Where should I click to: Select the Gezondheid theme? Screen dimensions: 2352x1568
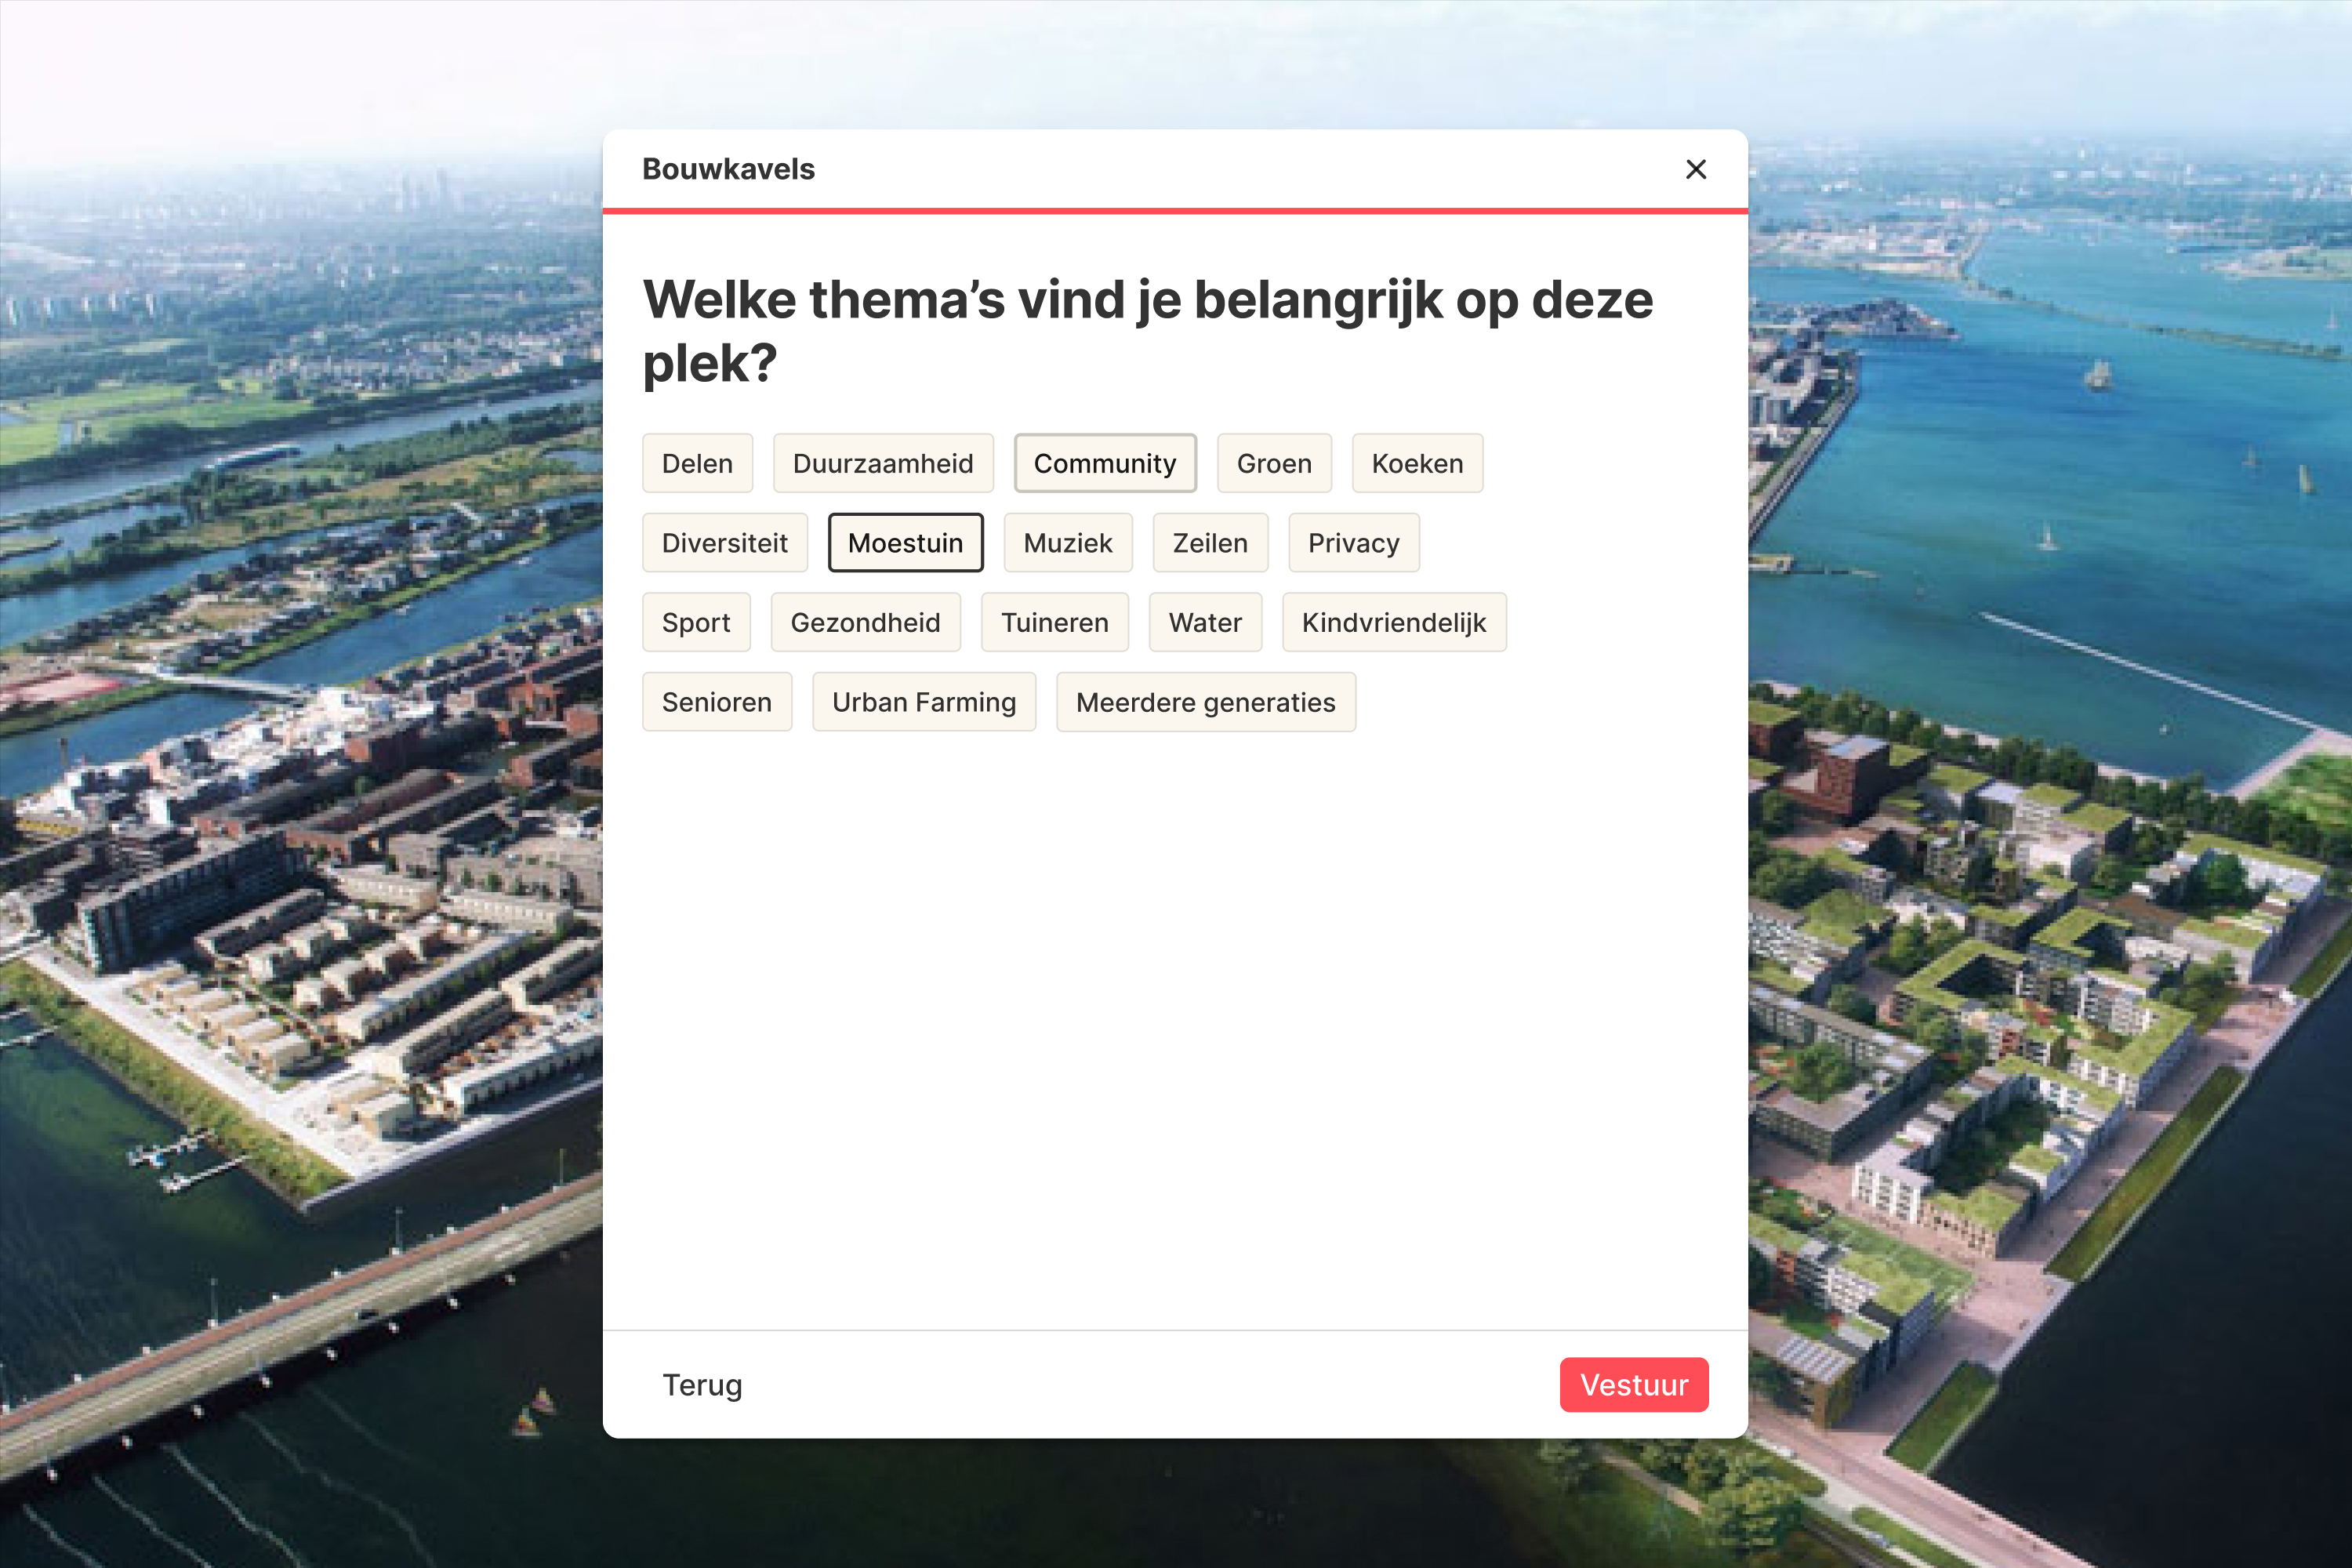coord(866,622)
